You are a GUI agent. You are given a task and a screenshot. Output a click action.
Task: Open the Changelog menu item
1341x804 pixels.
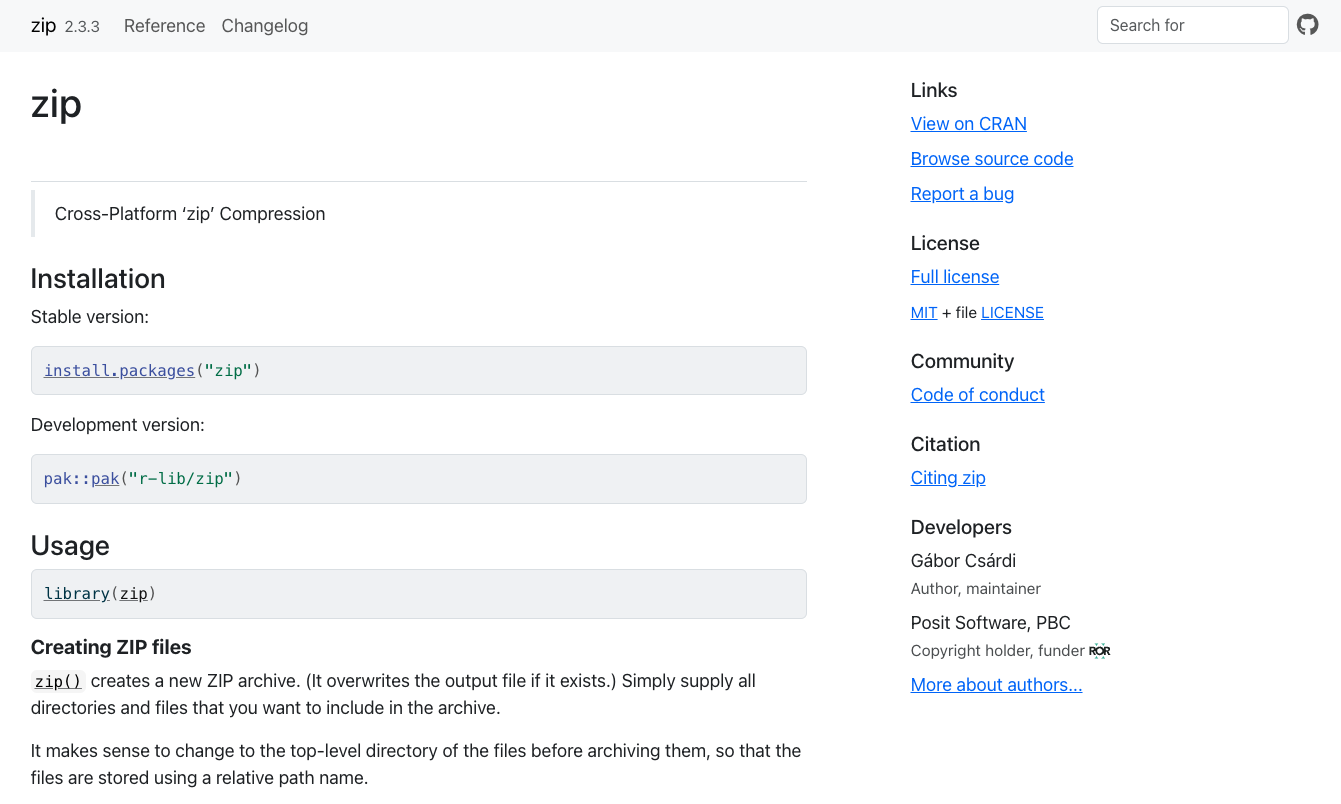point(264,26)
